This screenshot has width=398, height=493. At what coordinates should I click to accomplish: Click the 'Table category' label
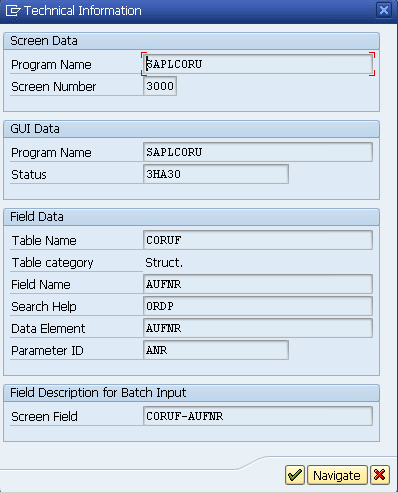point(52,263)
